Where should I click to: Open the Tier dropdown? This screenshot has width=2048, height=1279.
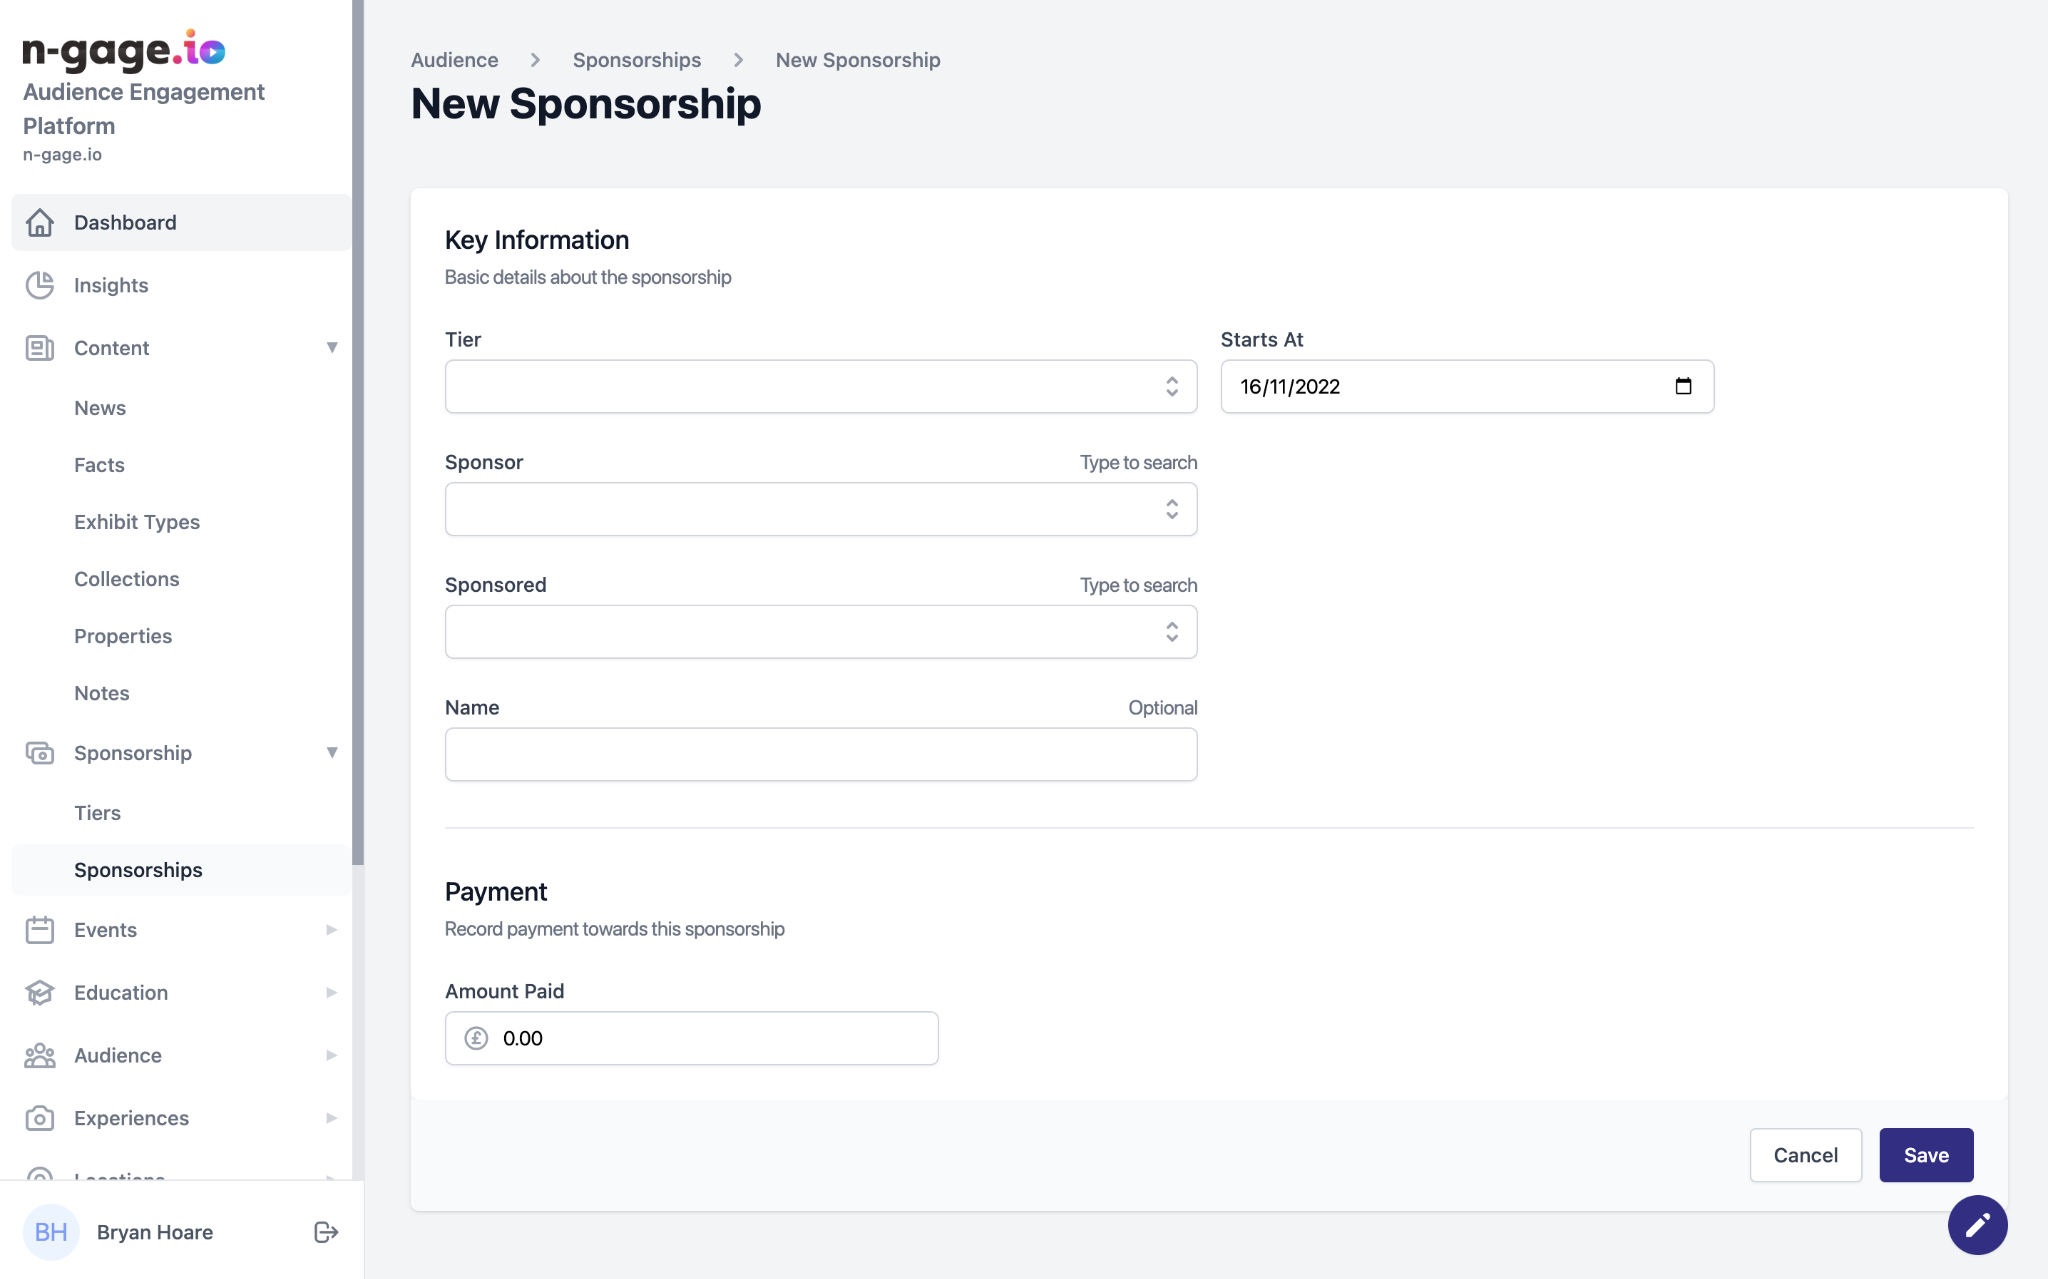(820, 387)
